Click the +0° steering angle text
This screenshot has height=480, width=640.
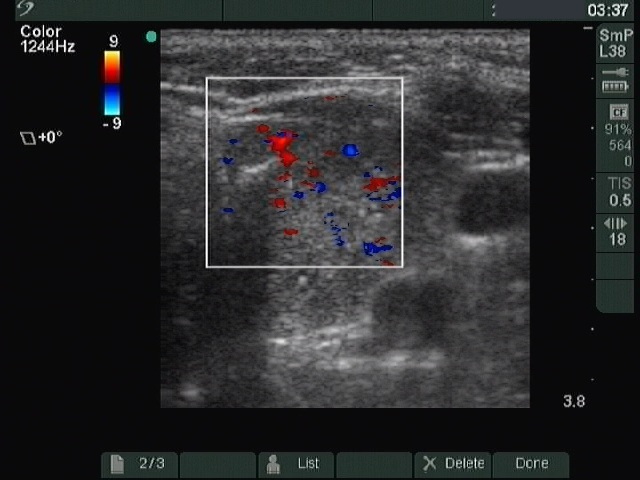coord(50,138)
